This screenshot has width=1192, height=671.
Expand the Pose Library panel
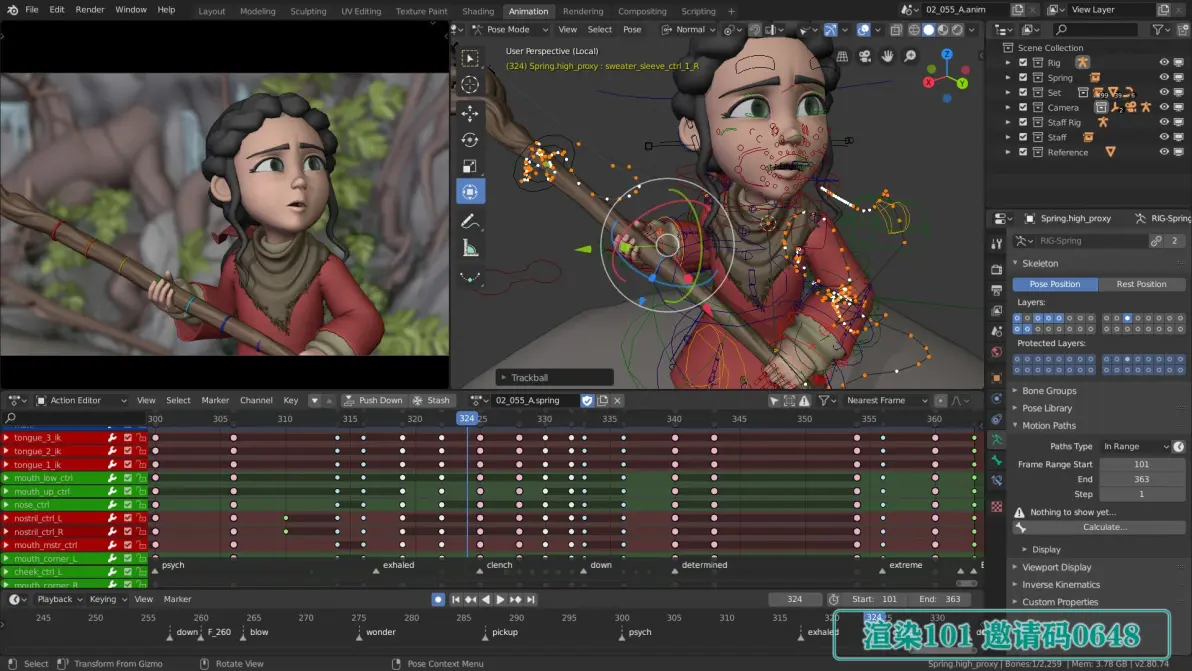pos(1046,408)
